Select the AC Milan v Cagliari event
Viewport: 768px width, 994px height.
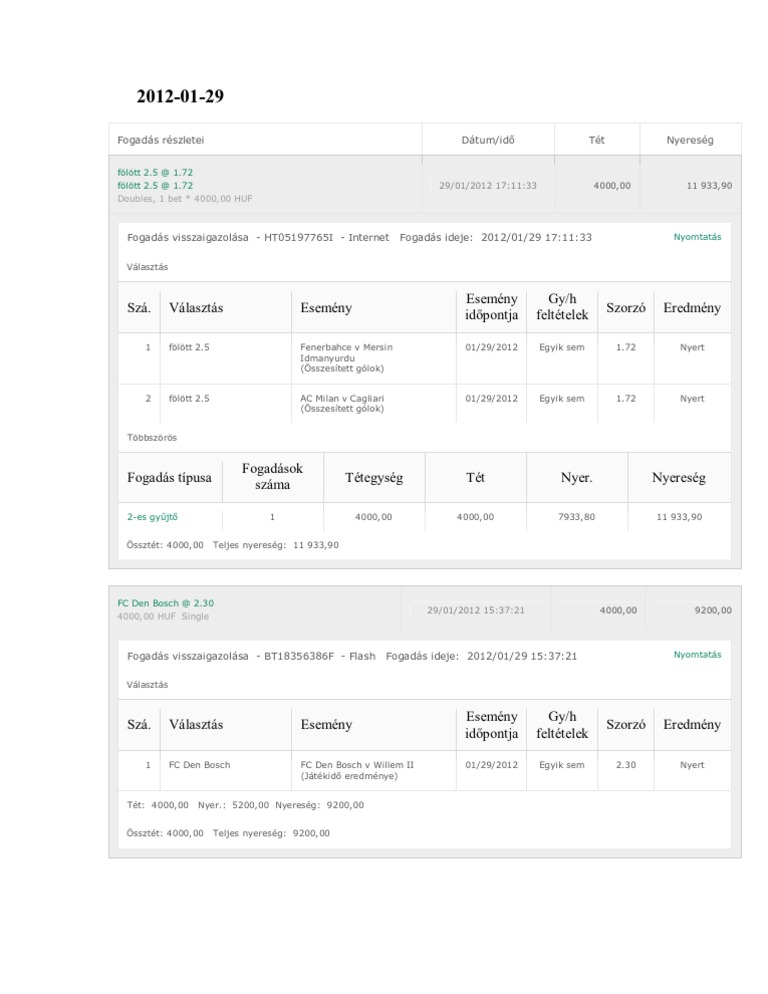pos(342,403)
